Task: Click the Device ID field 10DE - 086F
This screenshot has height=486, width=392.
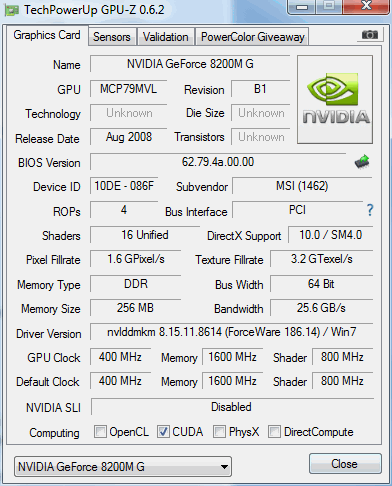Action: pos(124,186)
